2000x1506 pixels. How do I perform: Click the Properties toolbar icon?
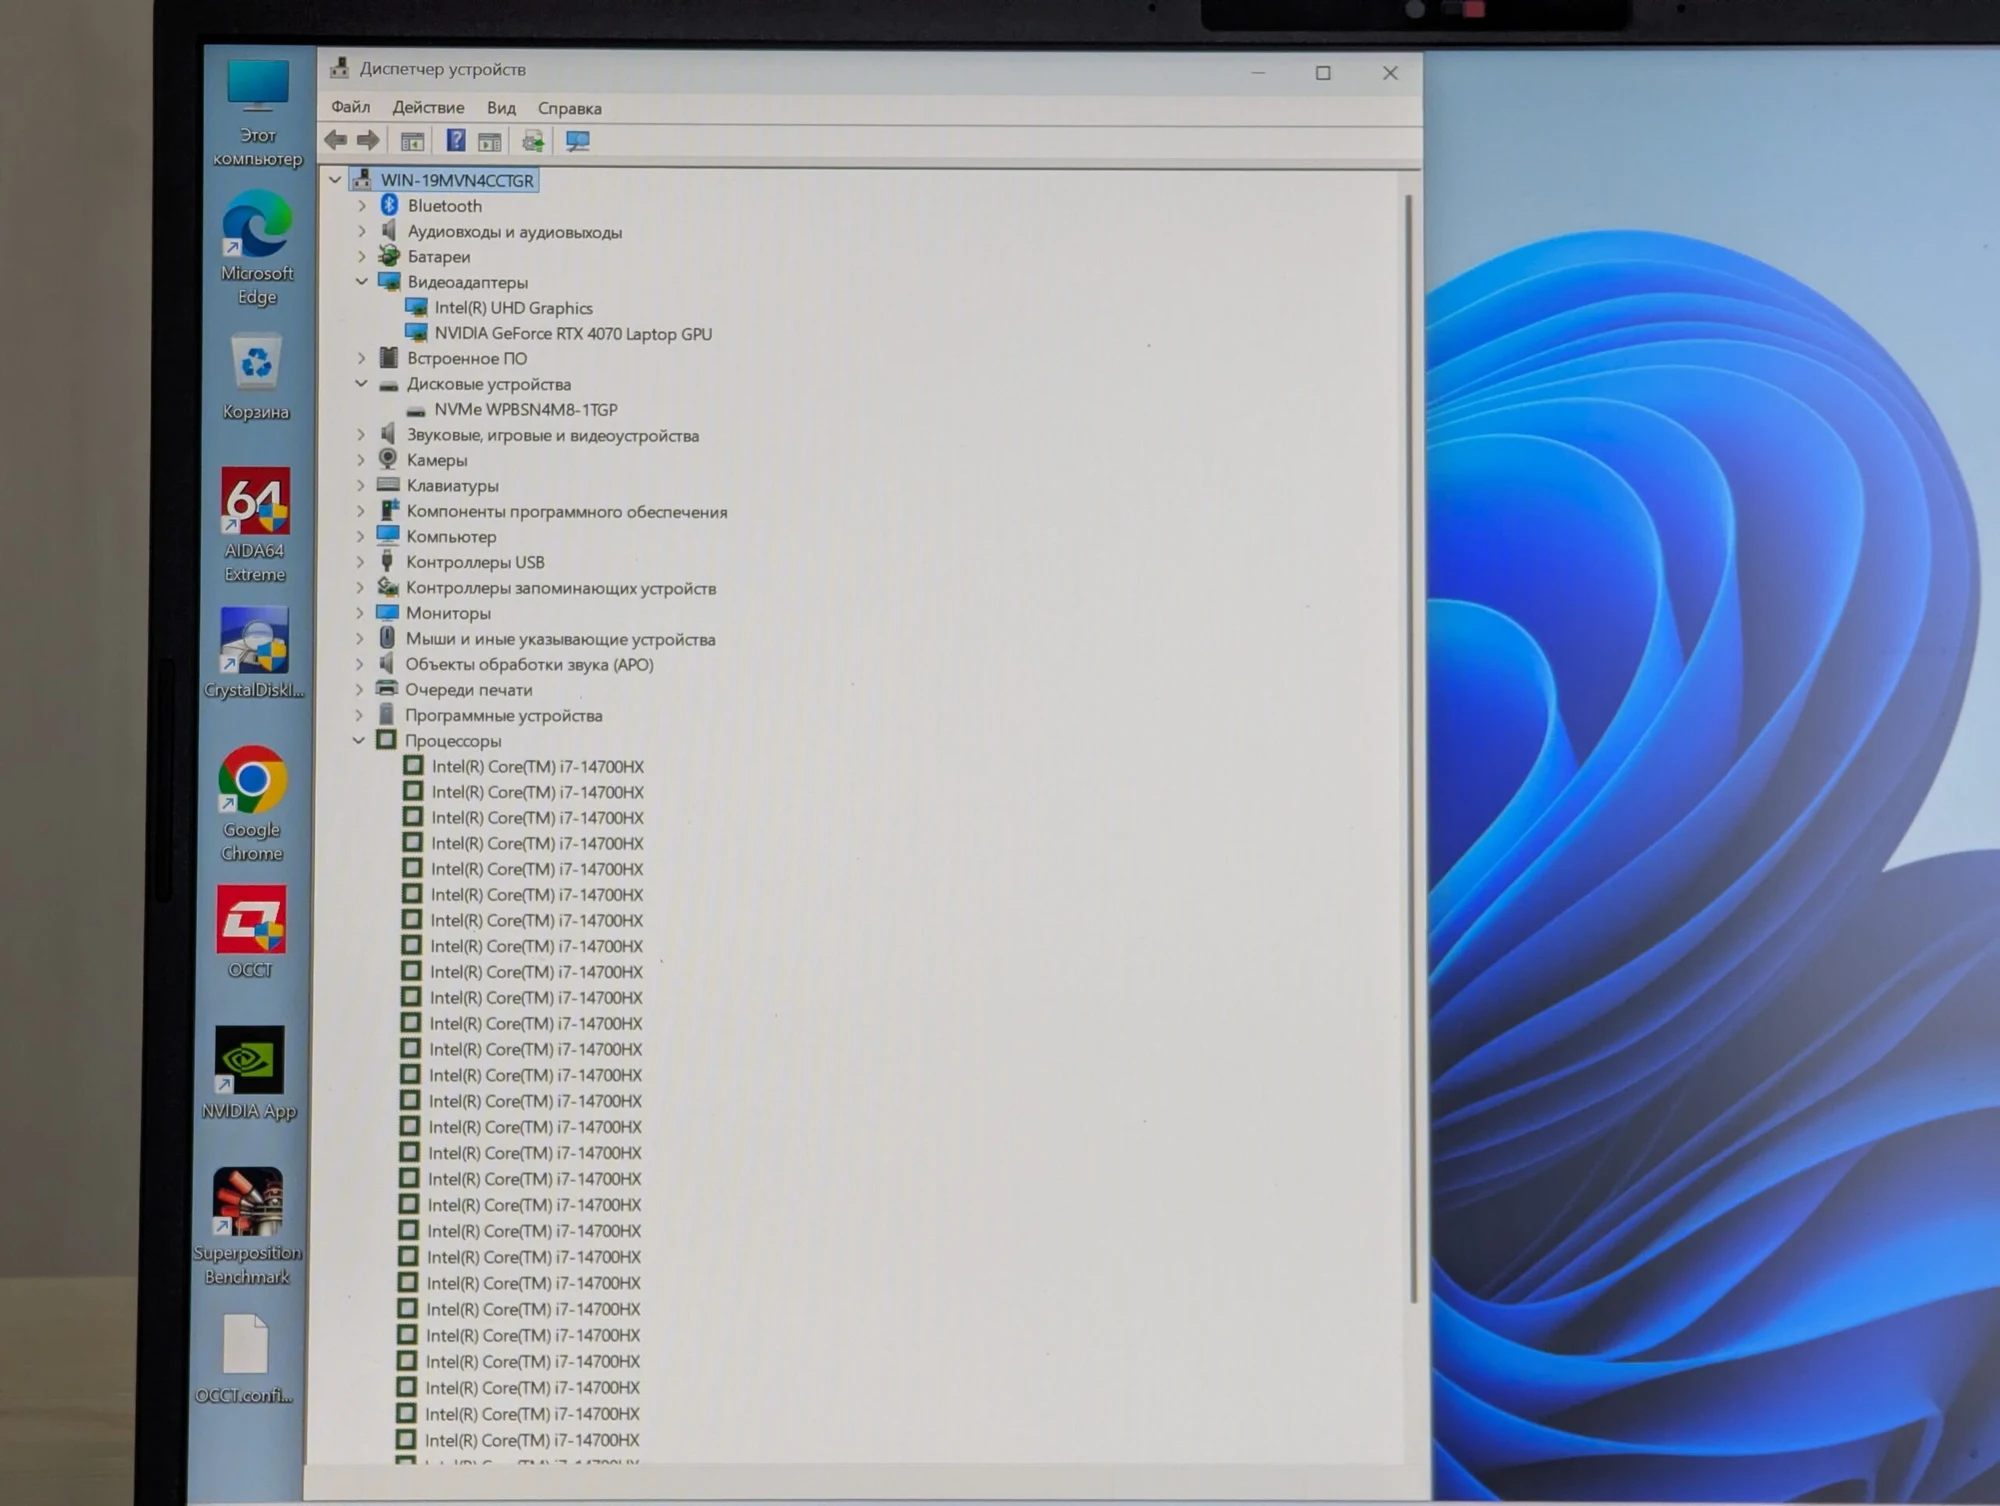(x=489, y=141)
